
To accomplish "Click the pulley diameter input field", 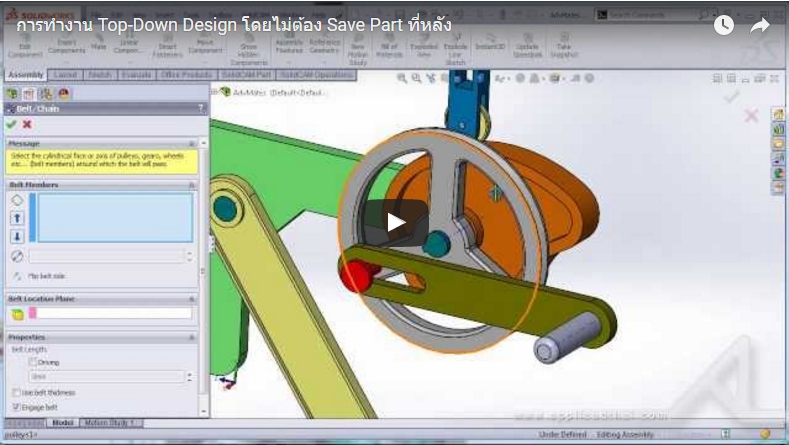I will 107,256.
